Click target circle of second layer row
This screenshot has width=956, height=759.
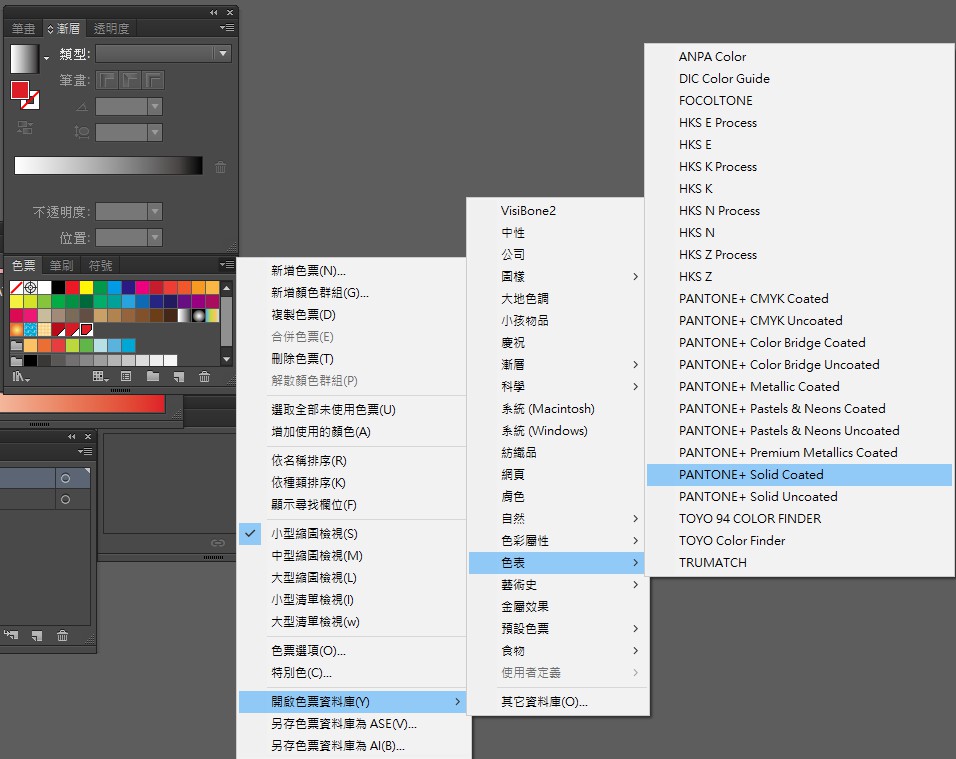[x=65, y=499]
